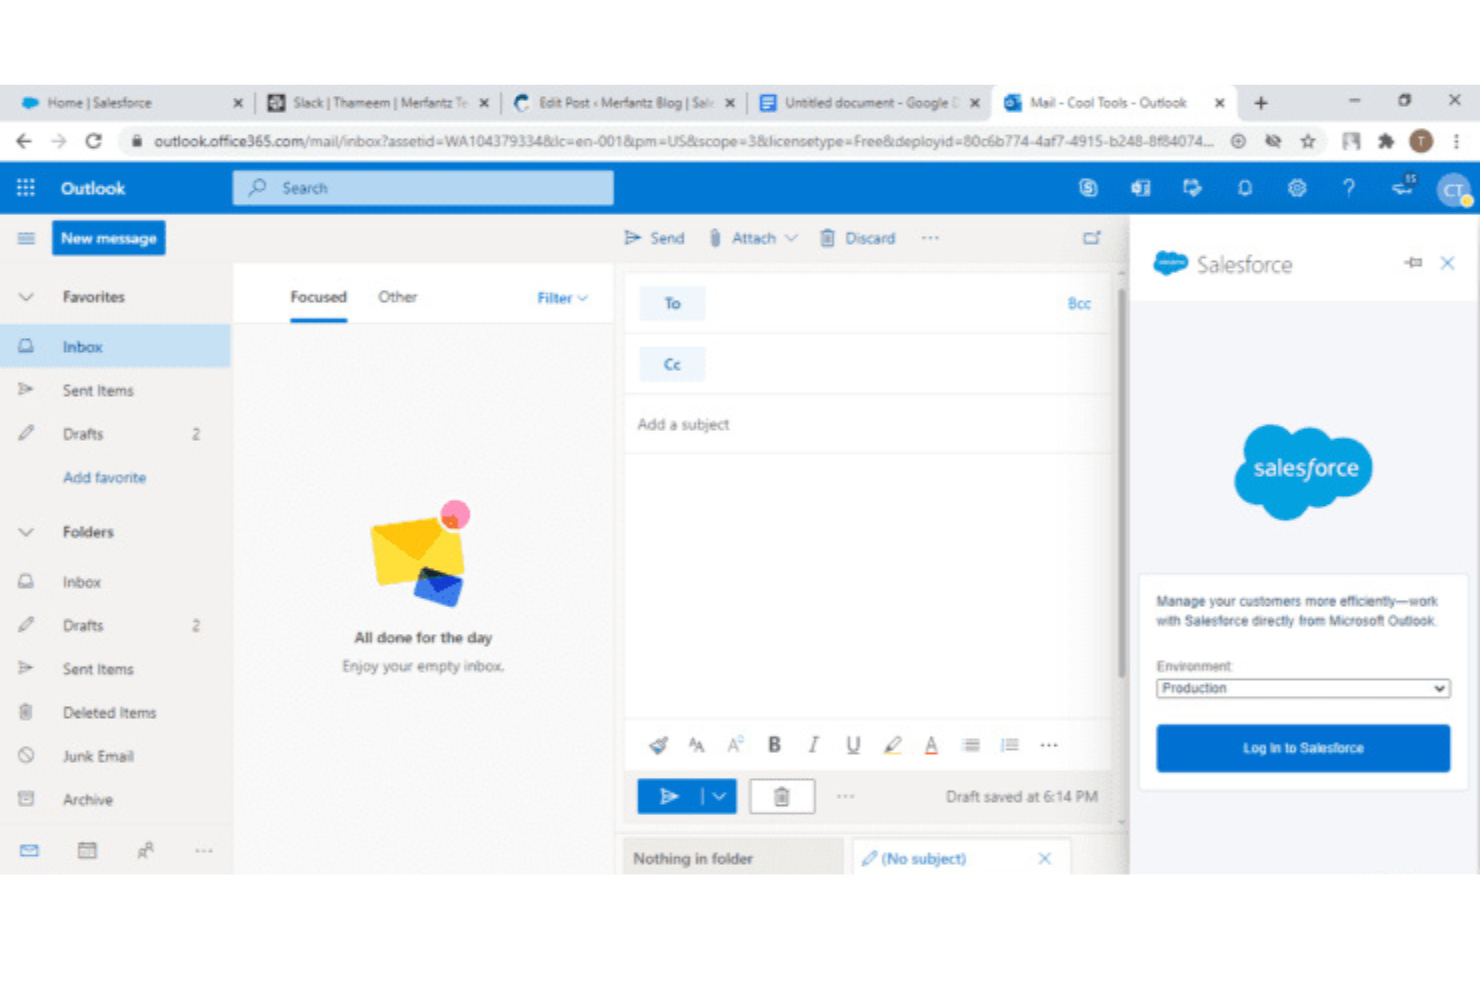Select the text highlight color tool
1480x987 pixels.
point(892,745)
